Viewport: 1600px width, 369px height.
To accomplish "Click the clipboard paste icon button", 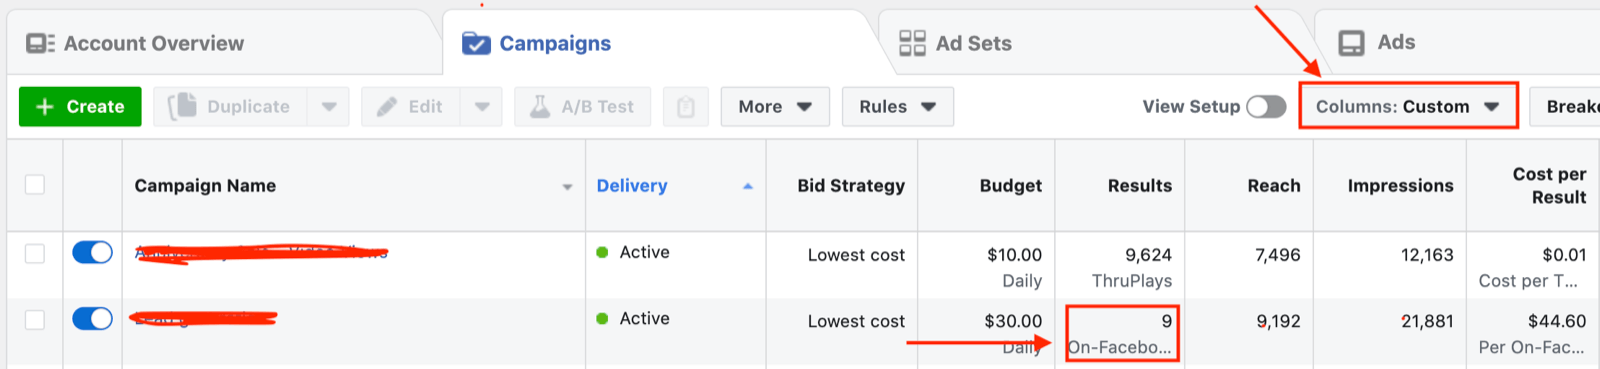I will click(x=686, y=107).
